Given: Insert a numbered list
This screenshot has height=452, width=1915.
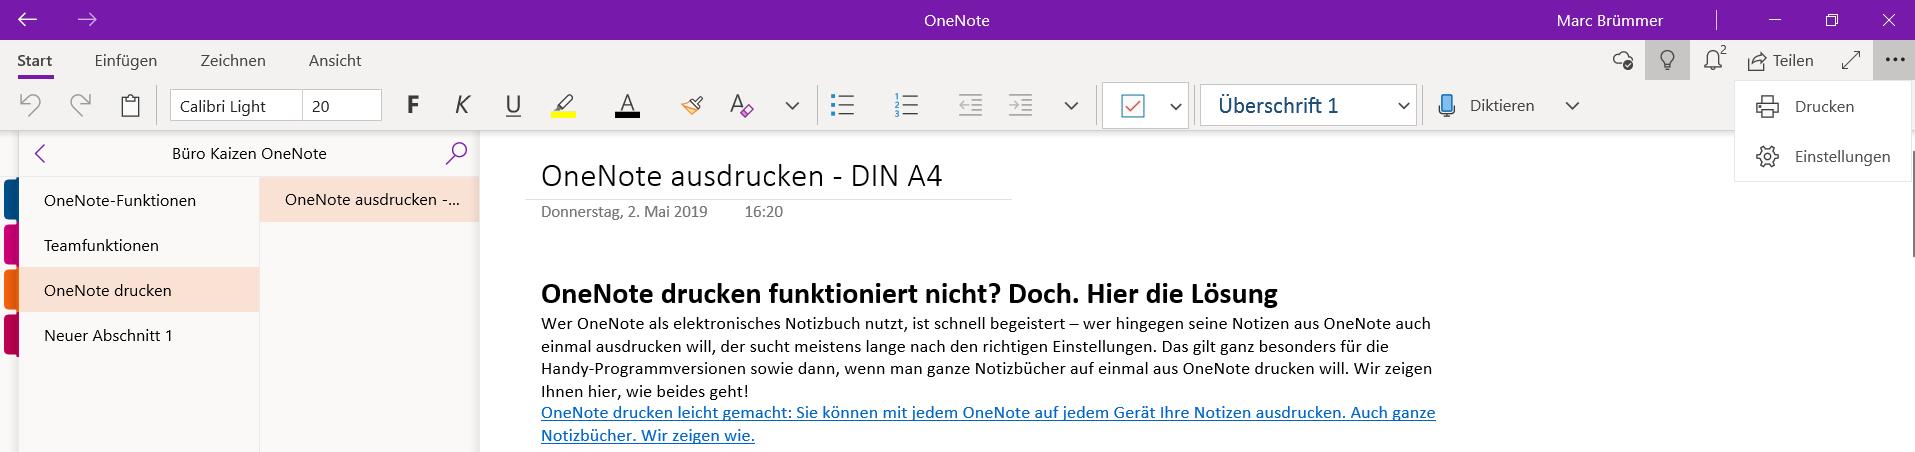Looking at the screenshot, I should [906, 105].
